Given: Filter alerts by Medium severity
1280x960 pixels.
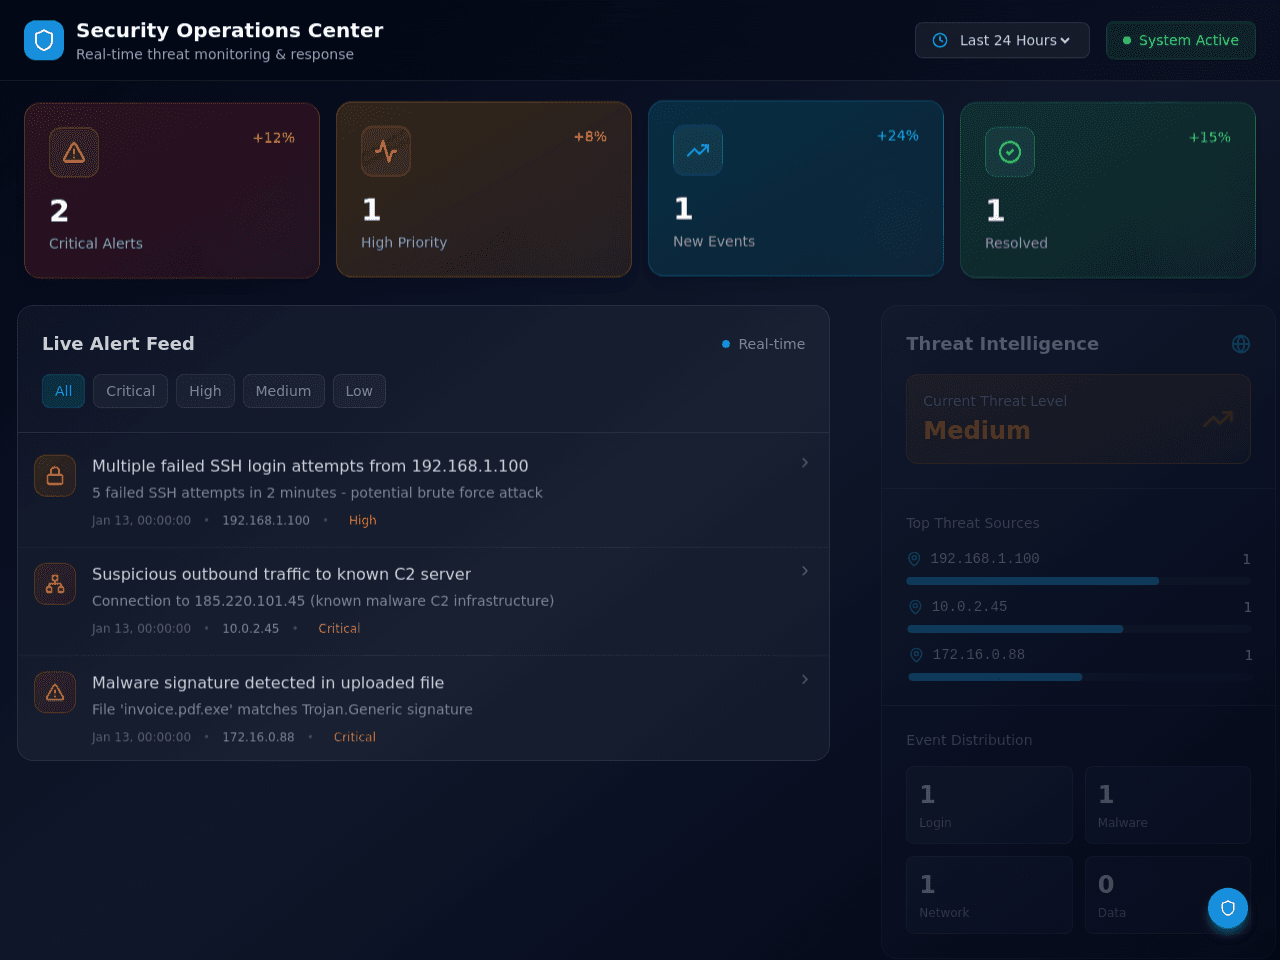Looking at the screenshot, I should click(x=283, y=391).
